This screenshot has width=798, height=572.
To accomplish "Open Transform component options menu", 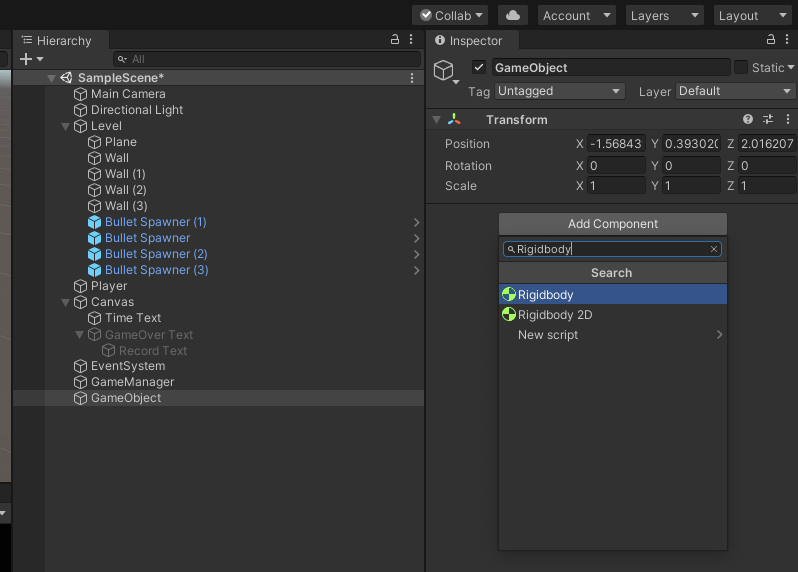I will tap(788, 119).
